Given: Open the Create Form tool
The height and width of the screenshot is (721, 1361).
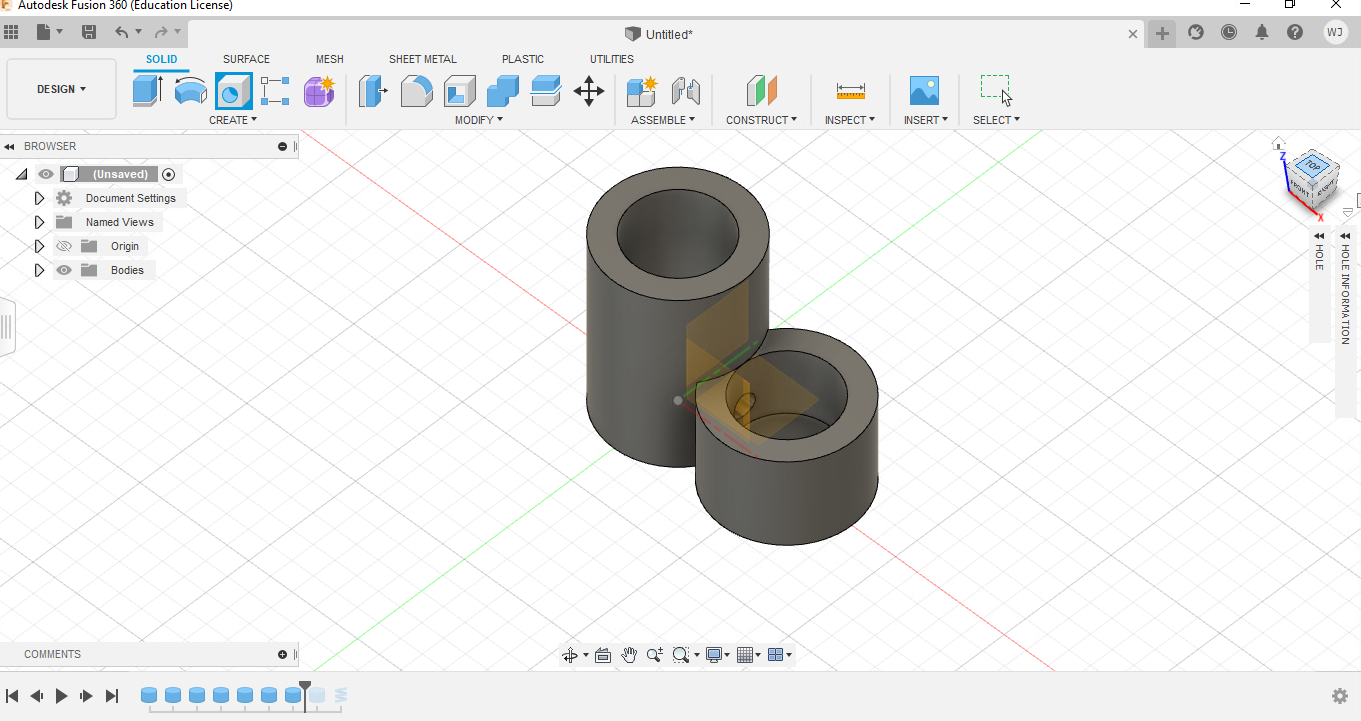Looking at the screenshot, I should pyautogui.click(x=319, y=91).
